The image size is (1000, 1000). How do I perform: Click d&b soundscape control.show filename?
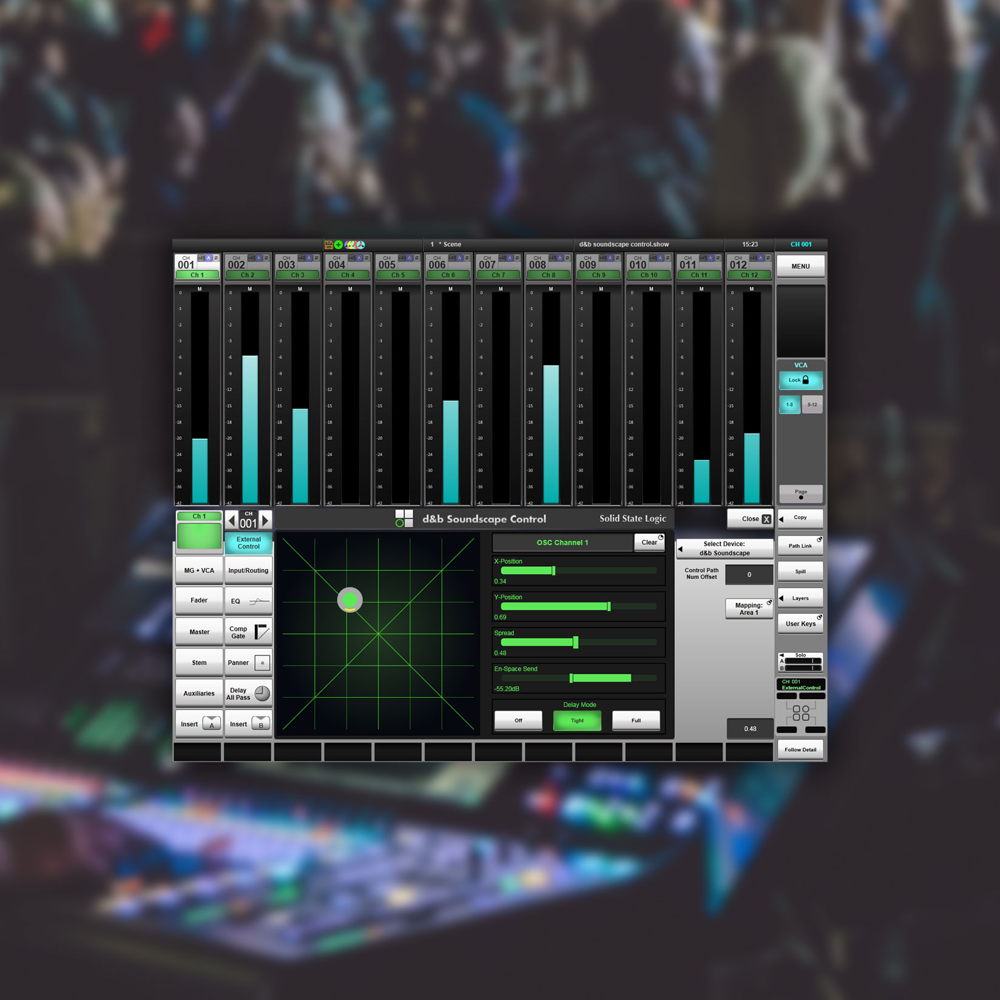(x=624, y=244)
